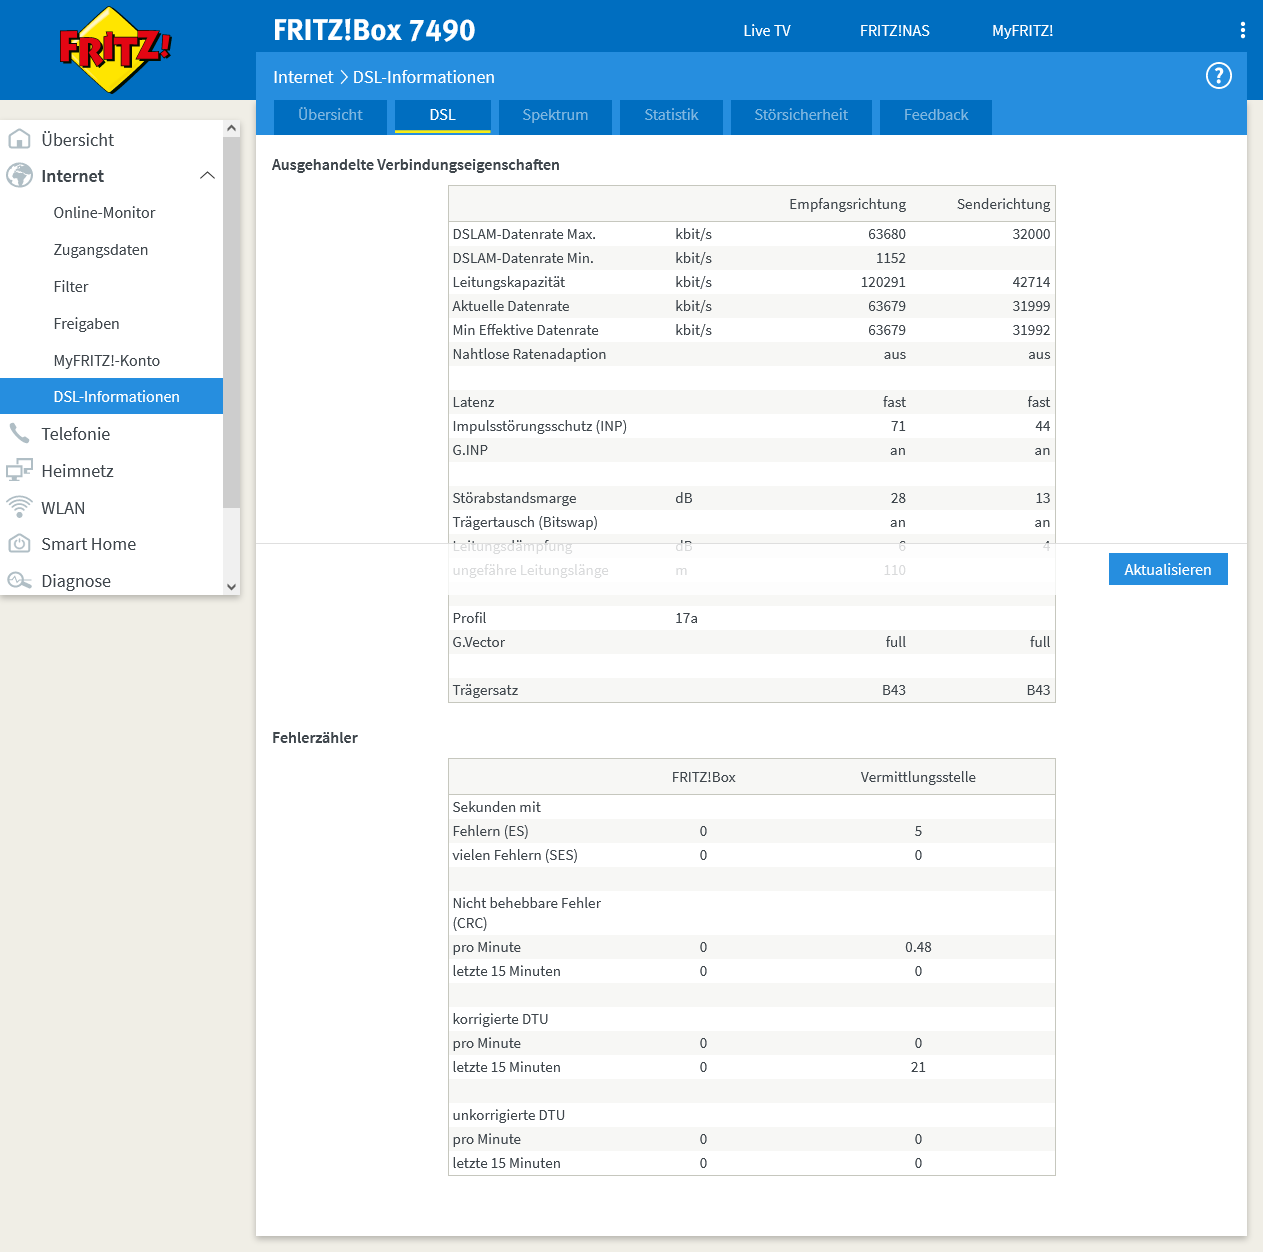1263x1252 pixels.
Task: Select the Smart Home icon
Action: 20,543
